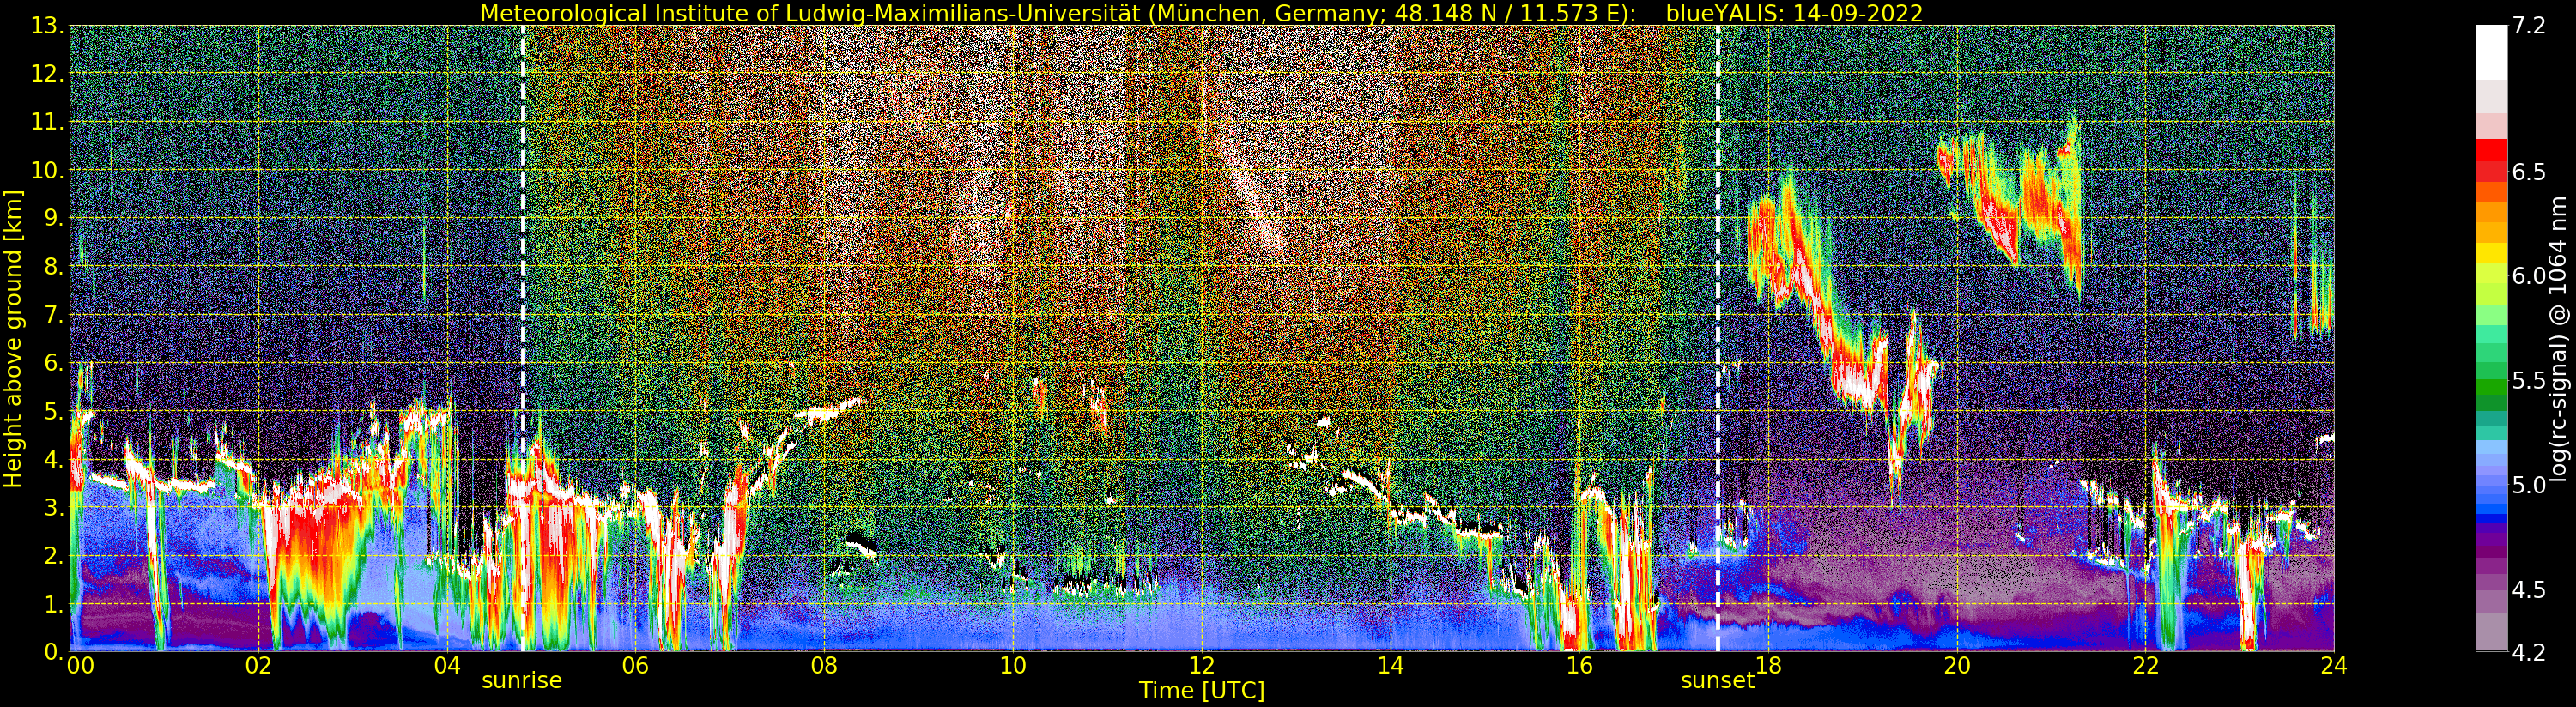The image size is (2576, 707).
Task: Click the white dashed sunset line
Action: tap(1718, 338)
